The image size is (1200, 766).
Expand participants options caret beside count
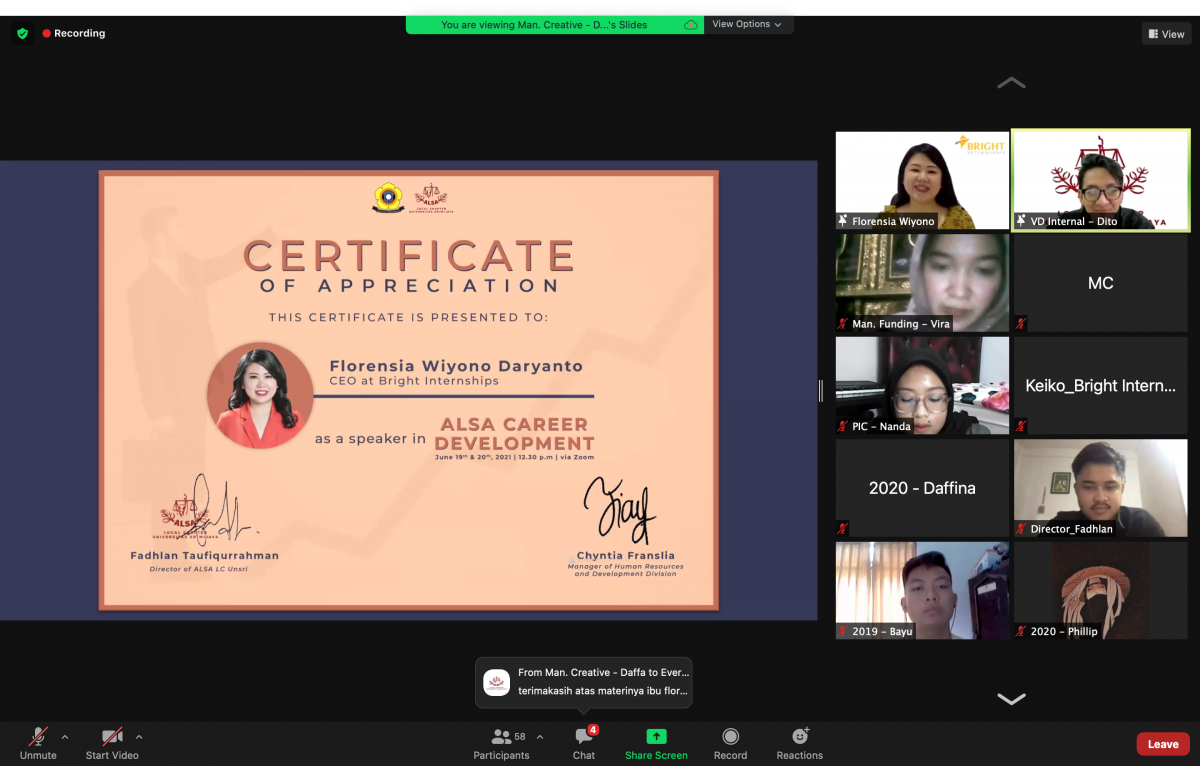[540, 737]
